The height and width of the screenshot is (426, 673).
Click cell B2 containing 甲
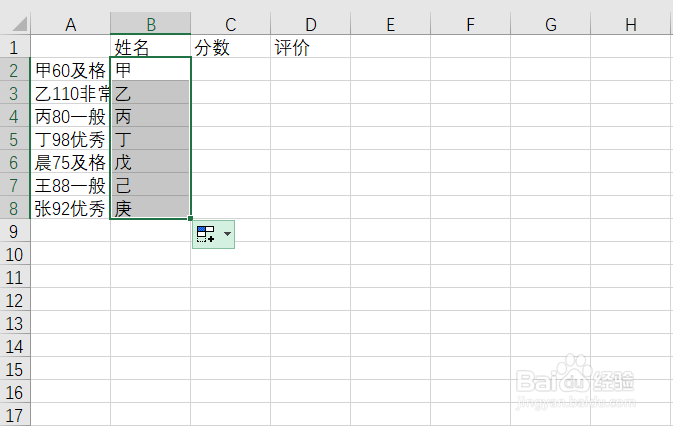click(x=151, y=69)
